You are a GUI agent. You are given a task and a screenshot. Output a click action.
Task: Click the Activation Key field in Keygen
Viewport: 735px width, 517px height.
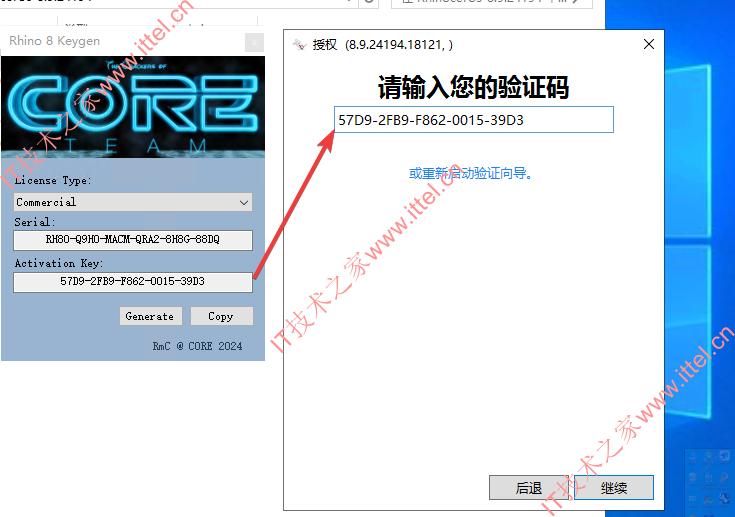[133, 282]
